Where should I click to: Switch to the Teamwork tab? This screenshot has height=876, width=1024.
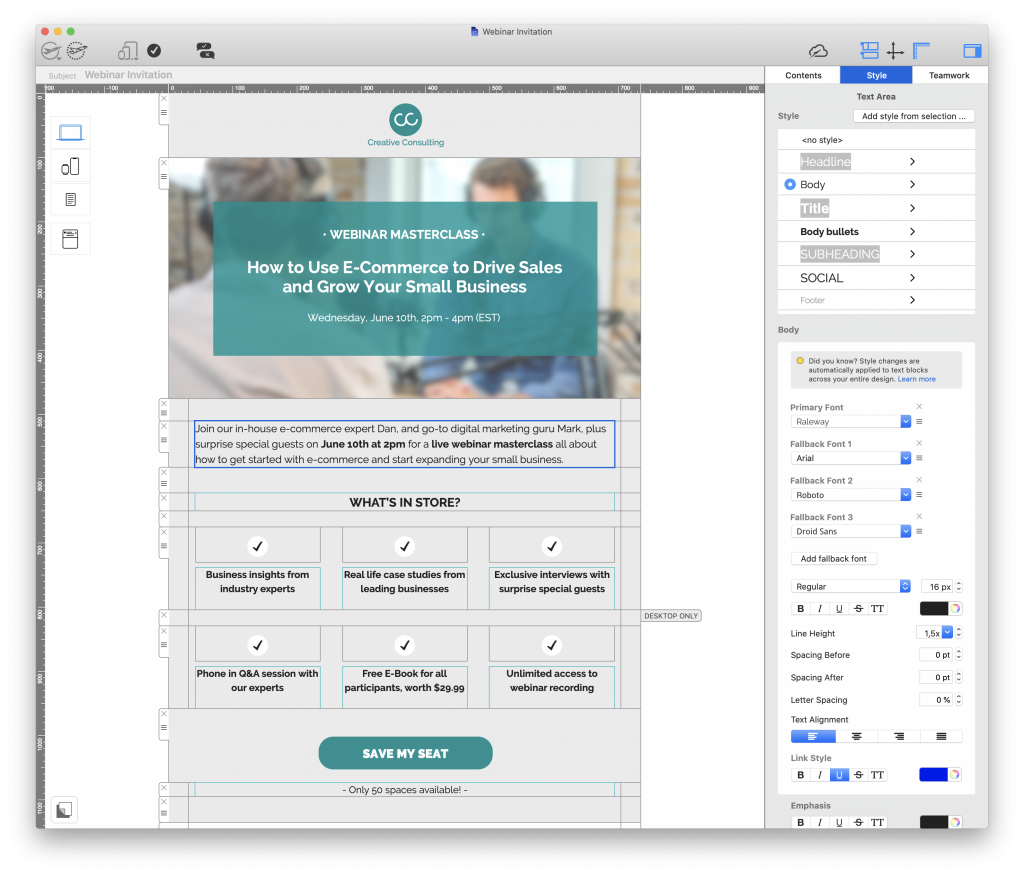pyautogui.click(x=949, y=75)
